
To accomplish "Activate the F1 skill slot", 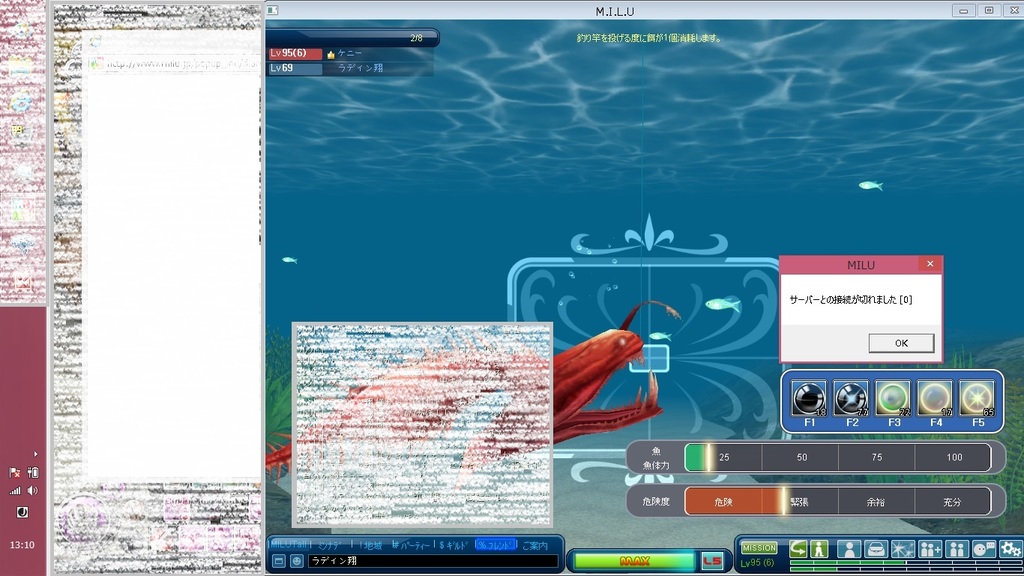I will pyautogui.click(x=808, y=399).
